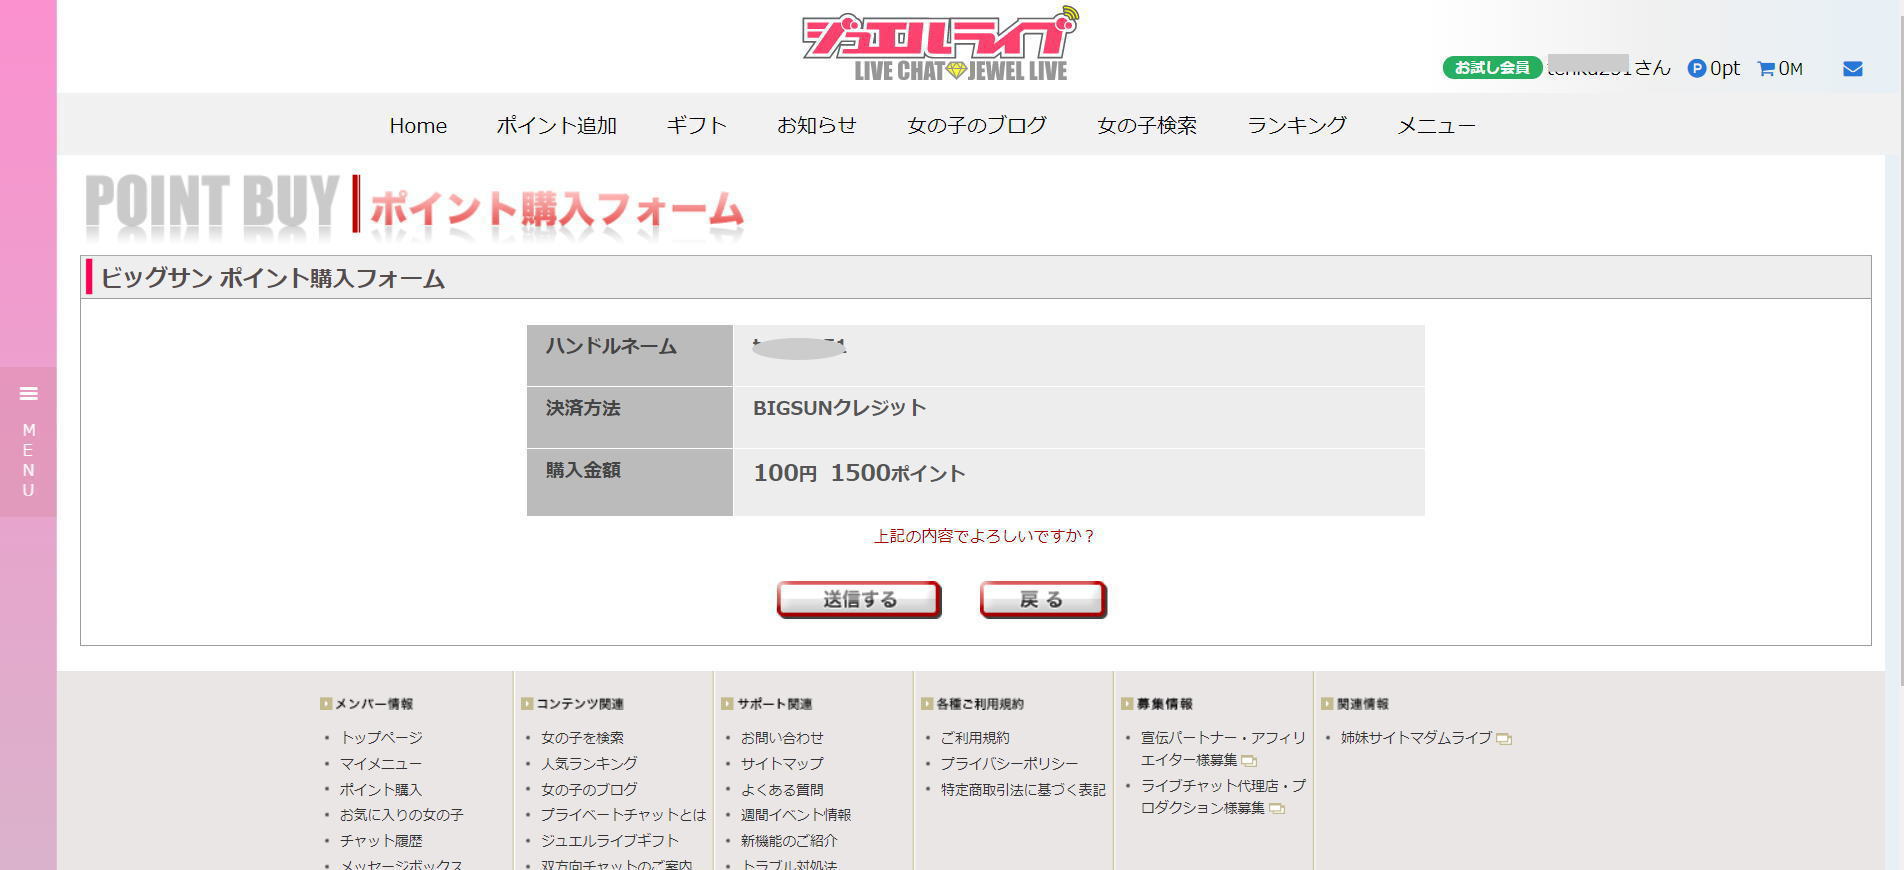Open プライバシーポリシー footer link
Viewport: 1904px width, 870px height.
click(1008, 764)
